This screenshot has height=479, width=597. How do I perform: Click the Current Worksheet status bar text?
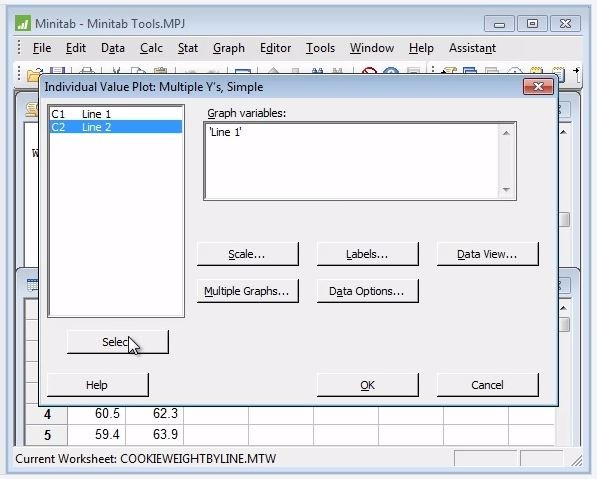[x=145, y=458]
